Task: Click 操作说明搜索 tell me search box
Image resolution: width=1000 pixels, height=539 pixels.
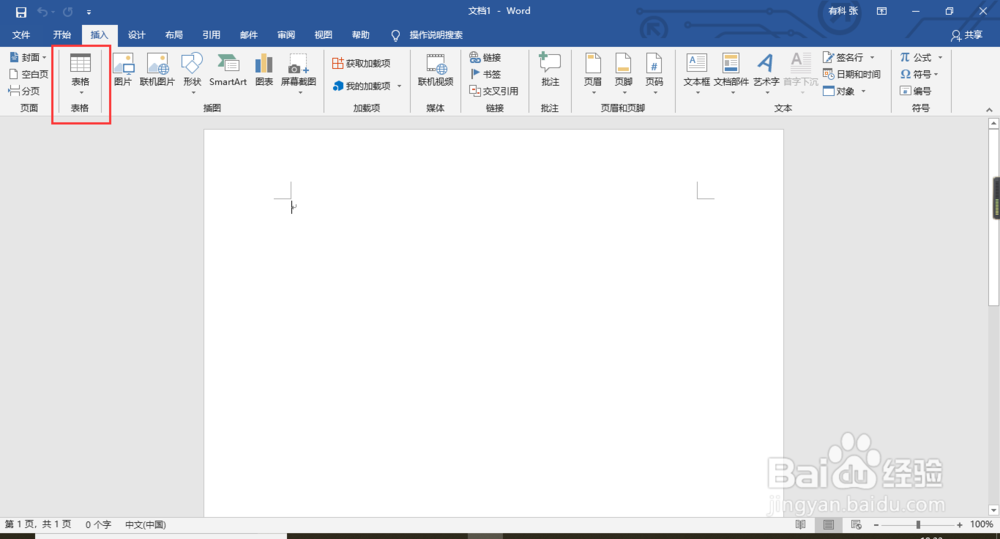Action: click(x=436, y=35)
